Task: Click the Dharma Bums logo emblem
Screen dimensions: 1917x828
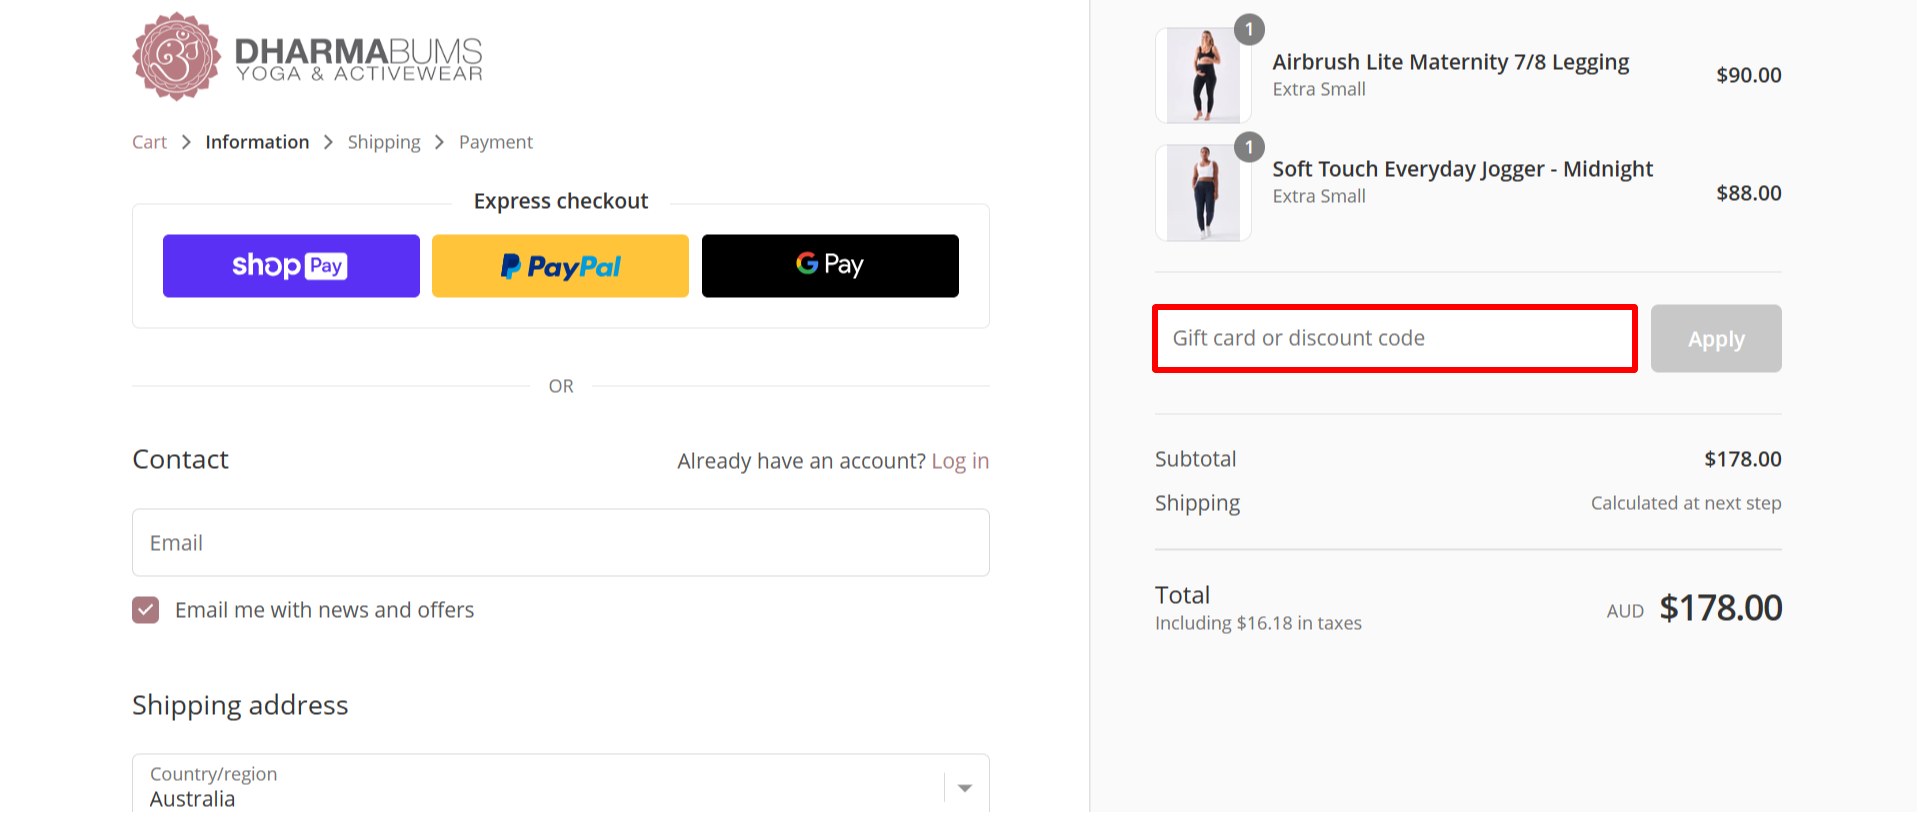Action: point(176,56)
